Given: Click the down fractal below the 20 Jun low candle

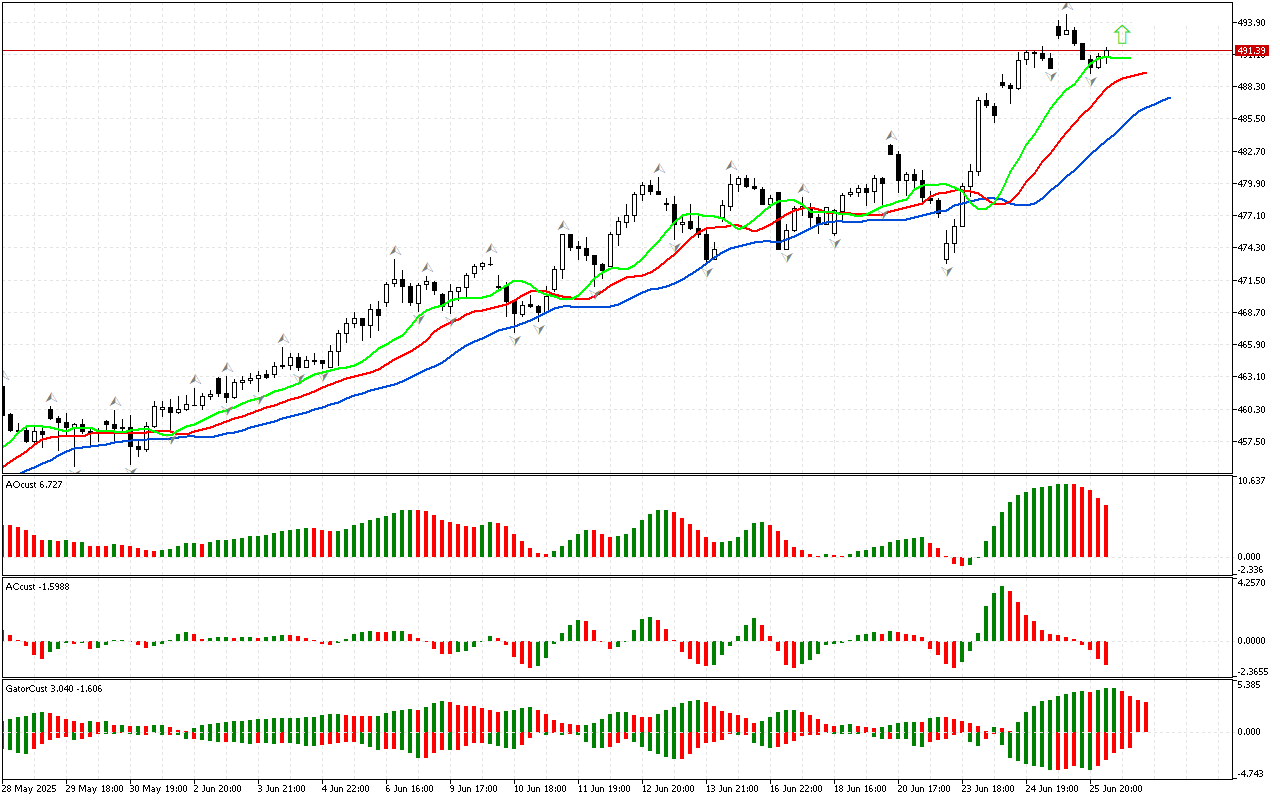Looking at the screenshot, I should click(946, 270).
